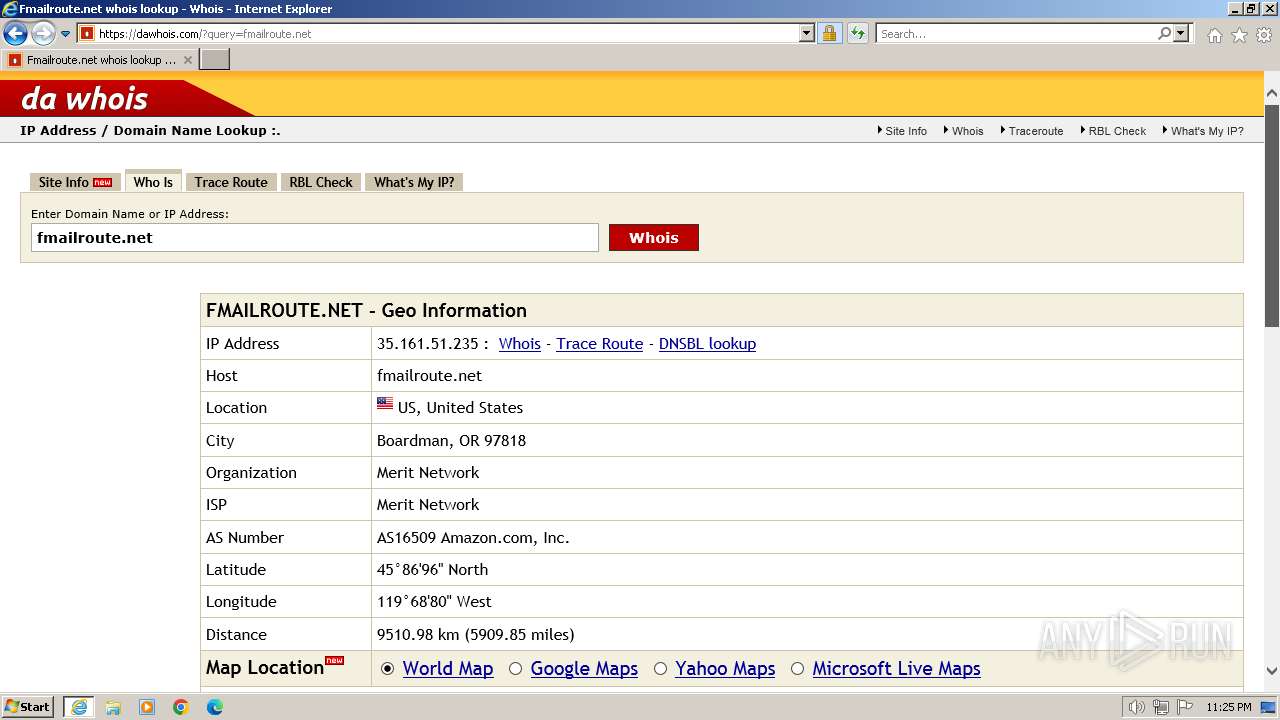
Task: Switch to the Who Is tab
Action: pos(153,182)
